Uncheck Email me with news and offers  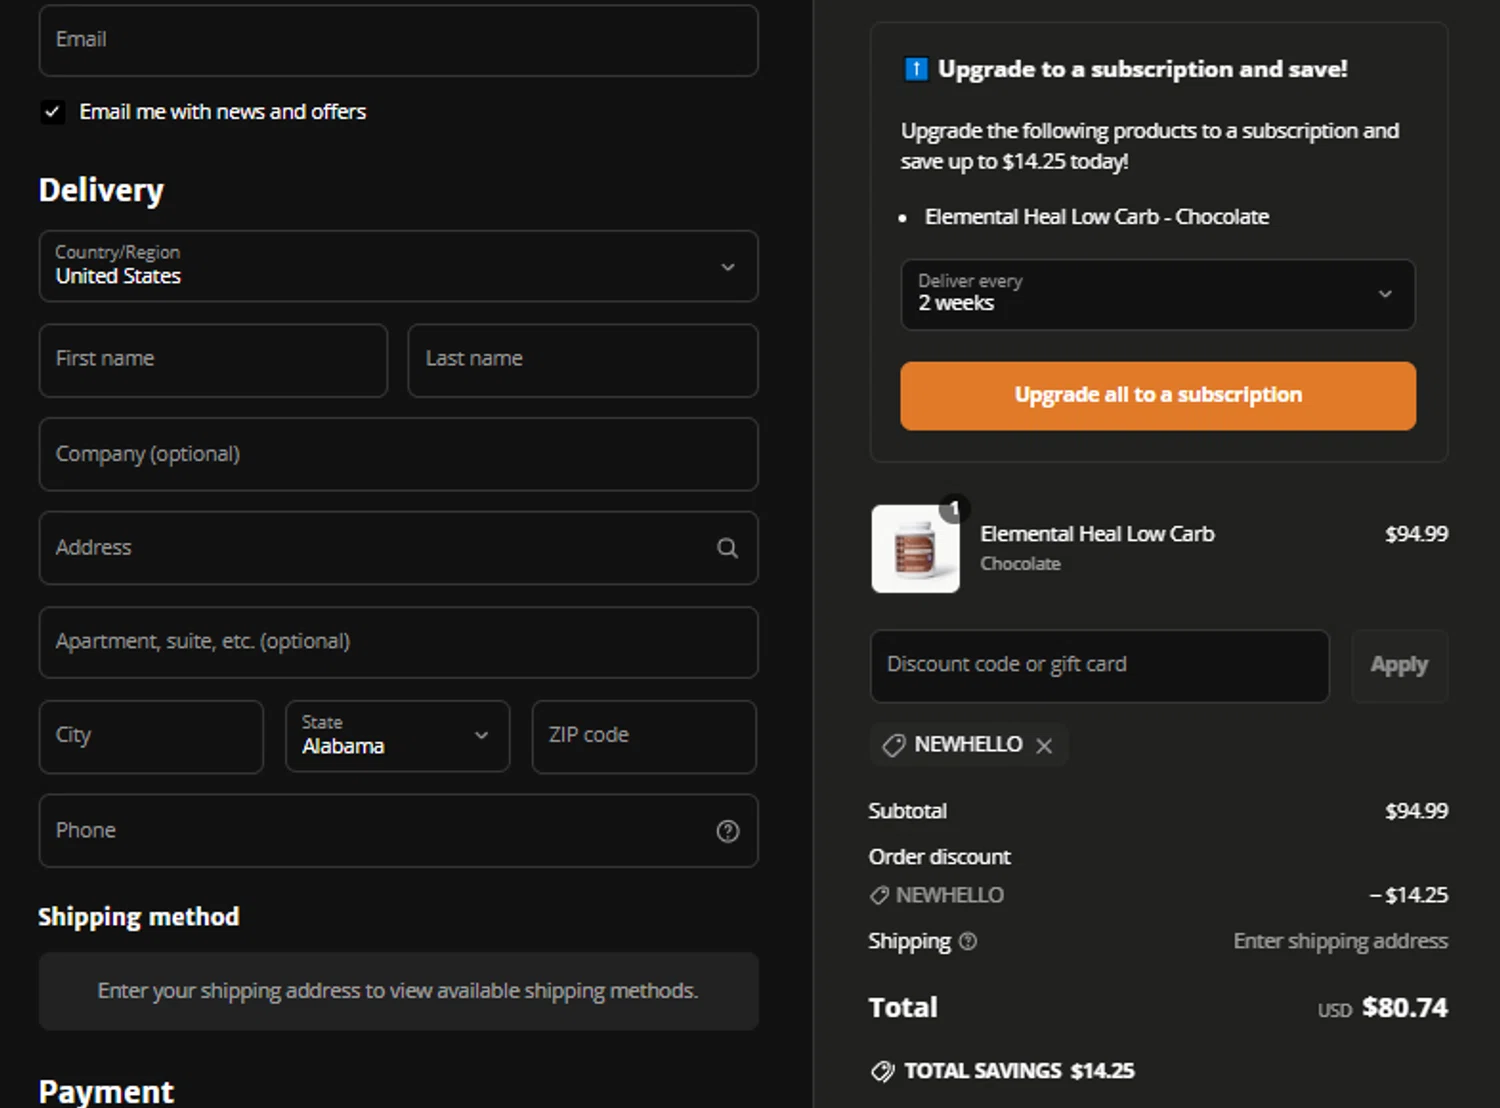(53, 112)
